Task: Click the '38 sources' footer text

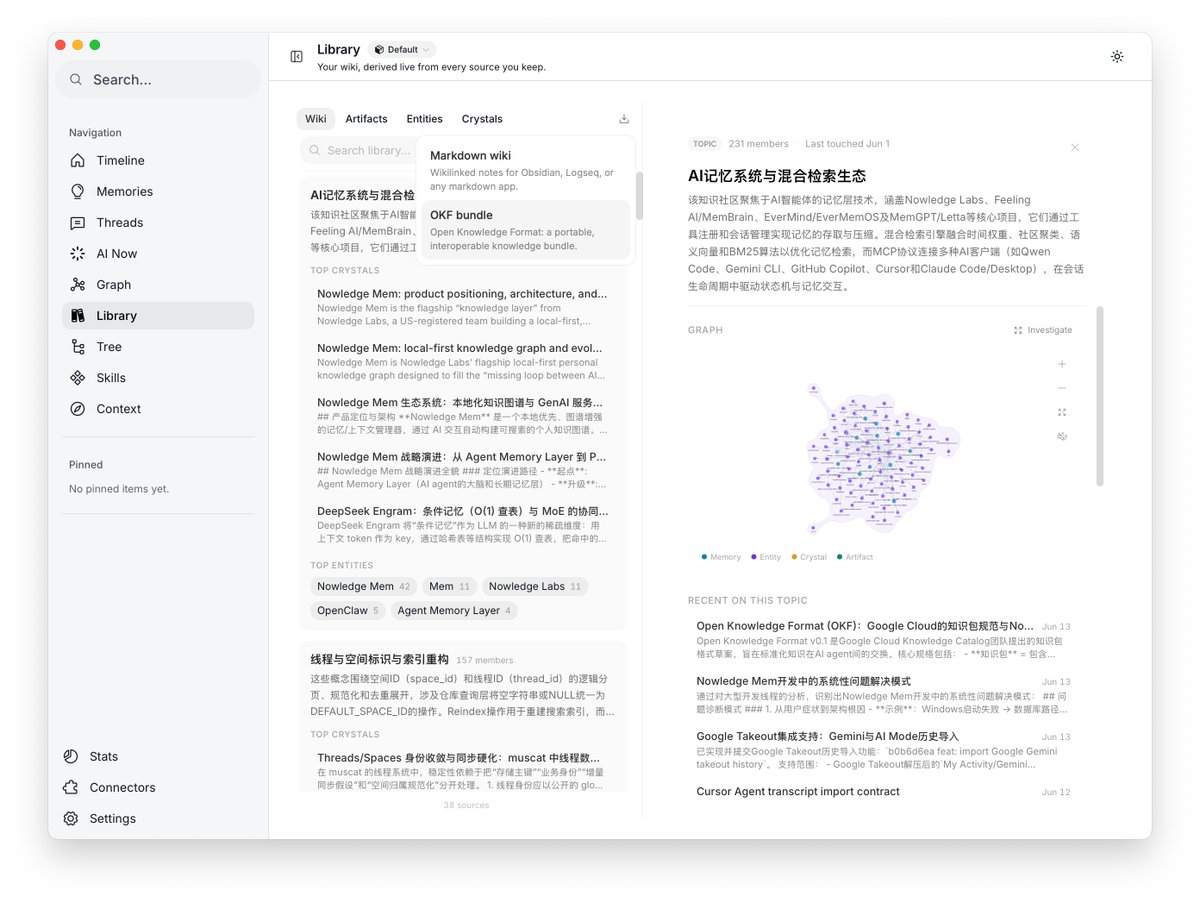Action: click(x=466, y=805)
